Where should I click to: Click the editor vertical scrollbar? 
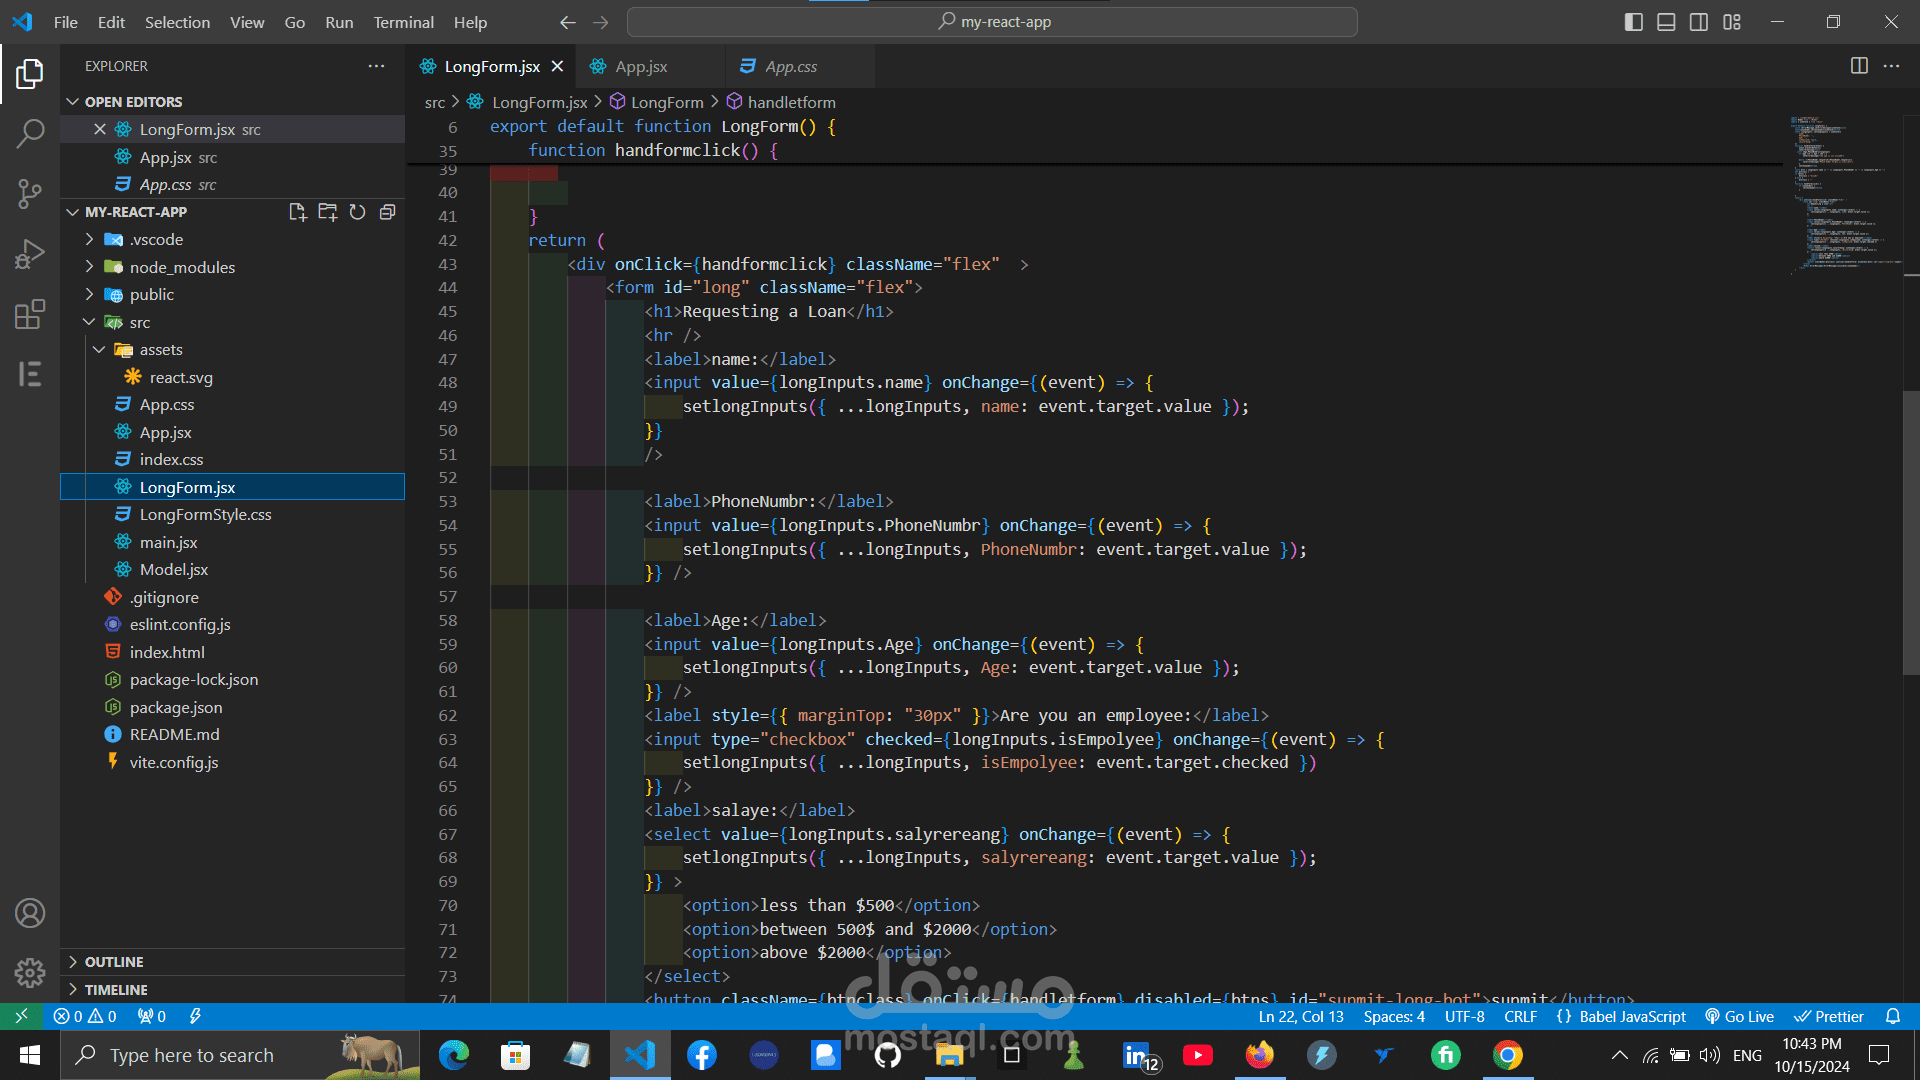(x=1911, y=530)
